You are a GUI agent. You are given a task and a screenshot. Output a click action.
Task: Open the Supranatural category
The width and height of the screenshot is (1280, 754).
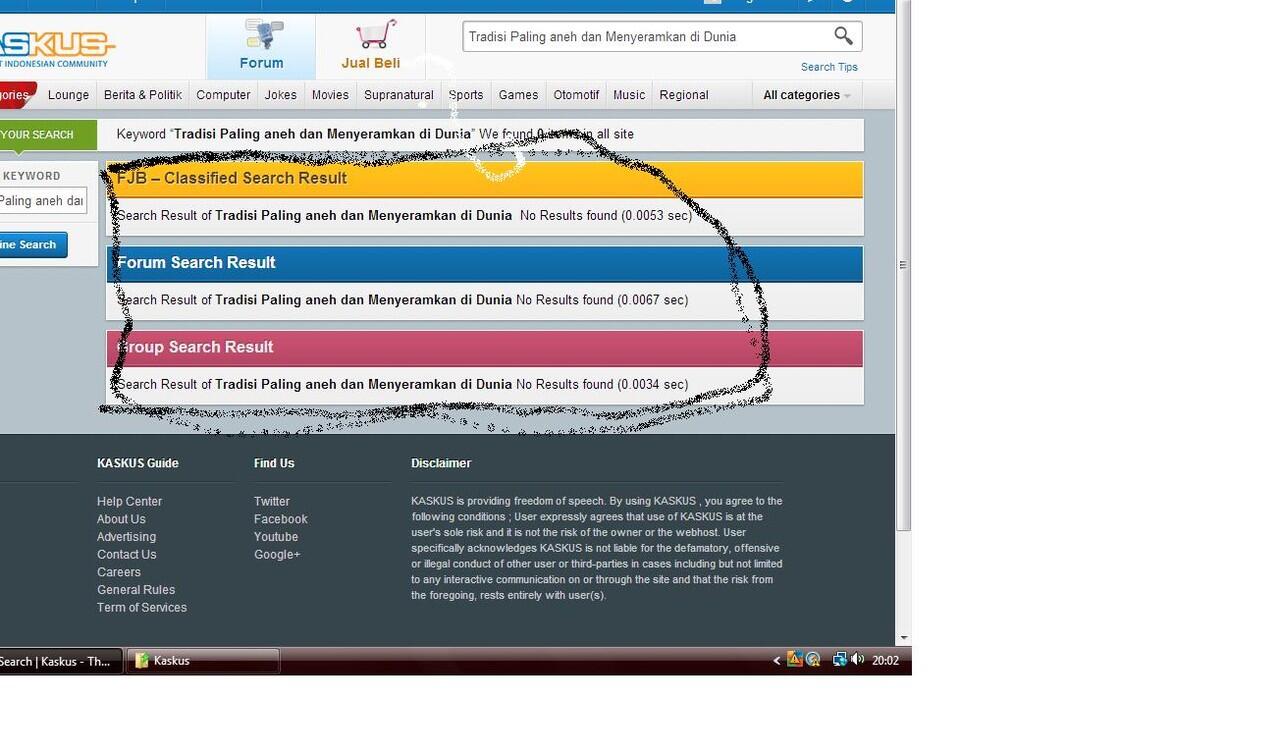click(399, 95)
